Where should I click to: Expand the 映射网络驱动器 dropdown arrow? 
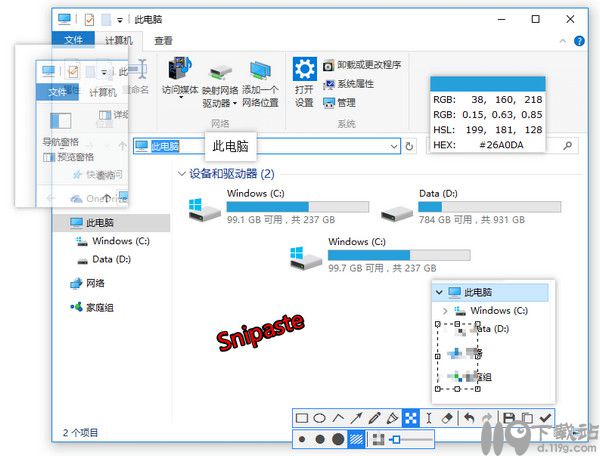click(x=235, y=103)
